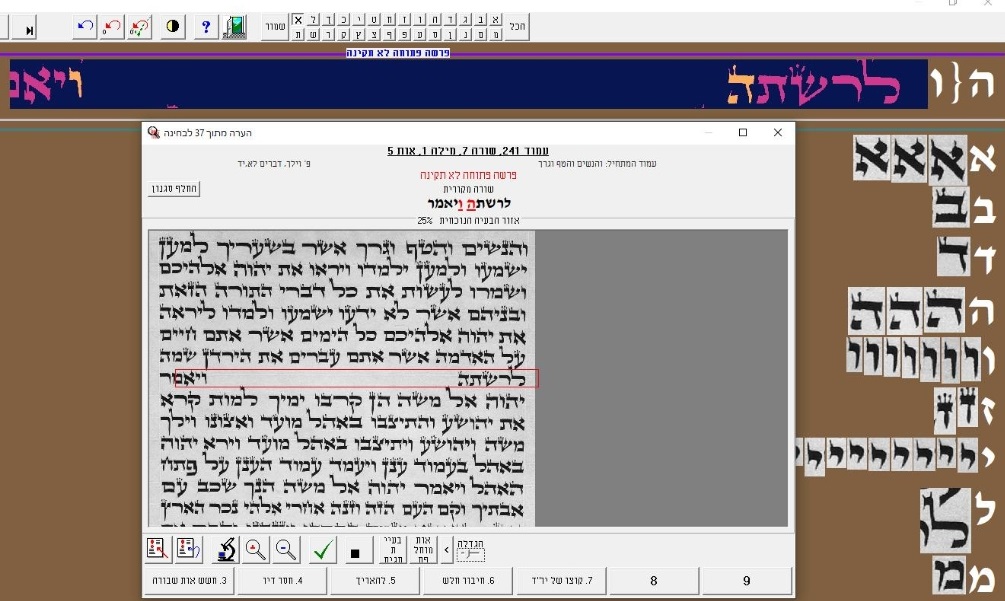Zoom in using the magnifier plus icon

(257, 548)
